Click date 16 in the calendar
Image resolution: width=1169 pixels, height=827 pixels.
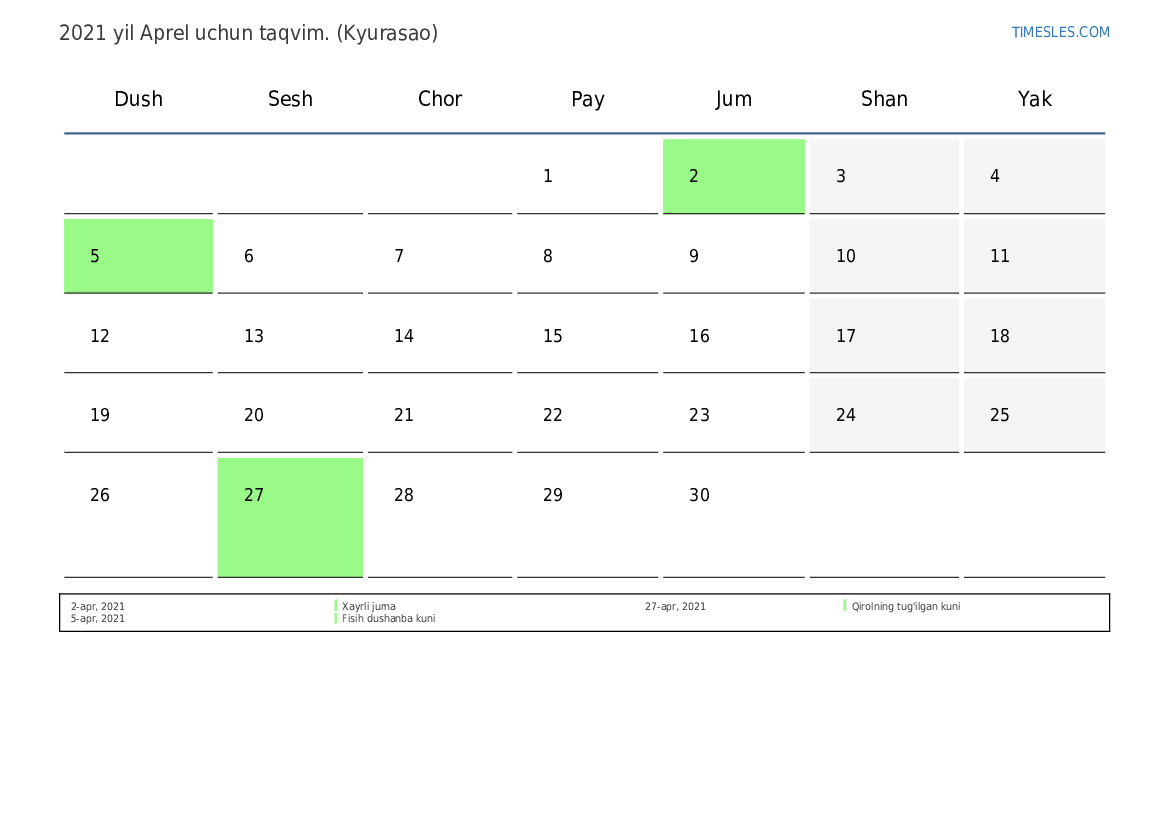[734, 336]
